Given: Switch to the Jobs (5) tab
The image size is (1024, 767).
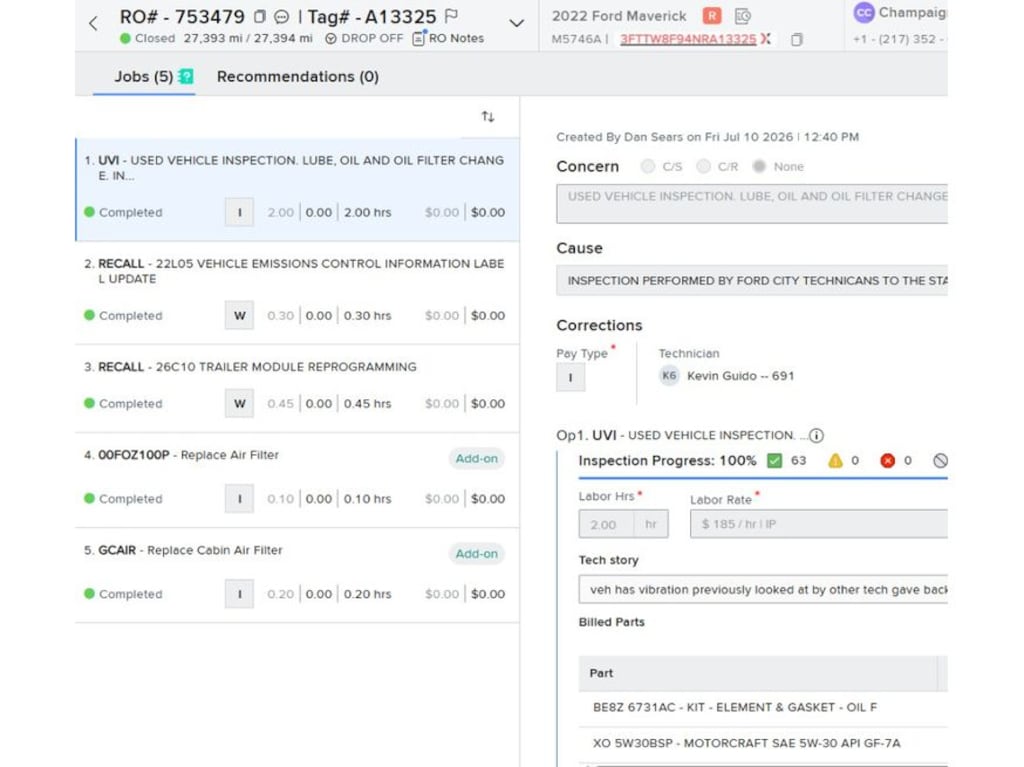Looking at the screenshot, I should pos(144,76).
